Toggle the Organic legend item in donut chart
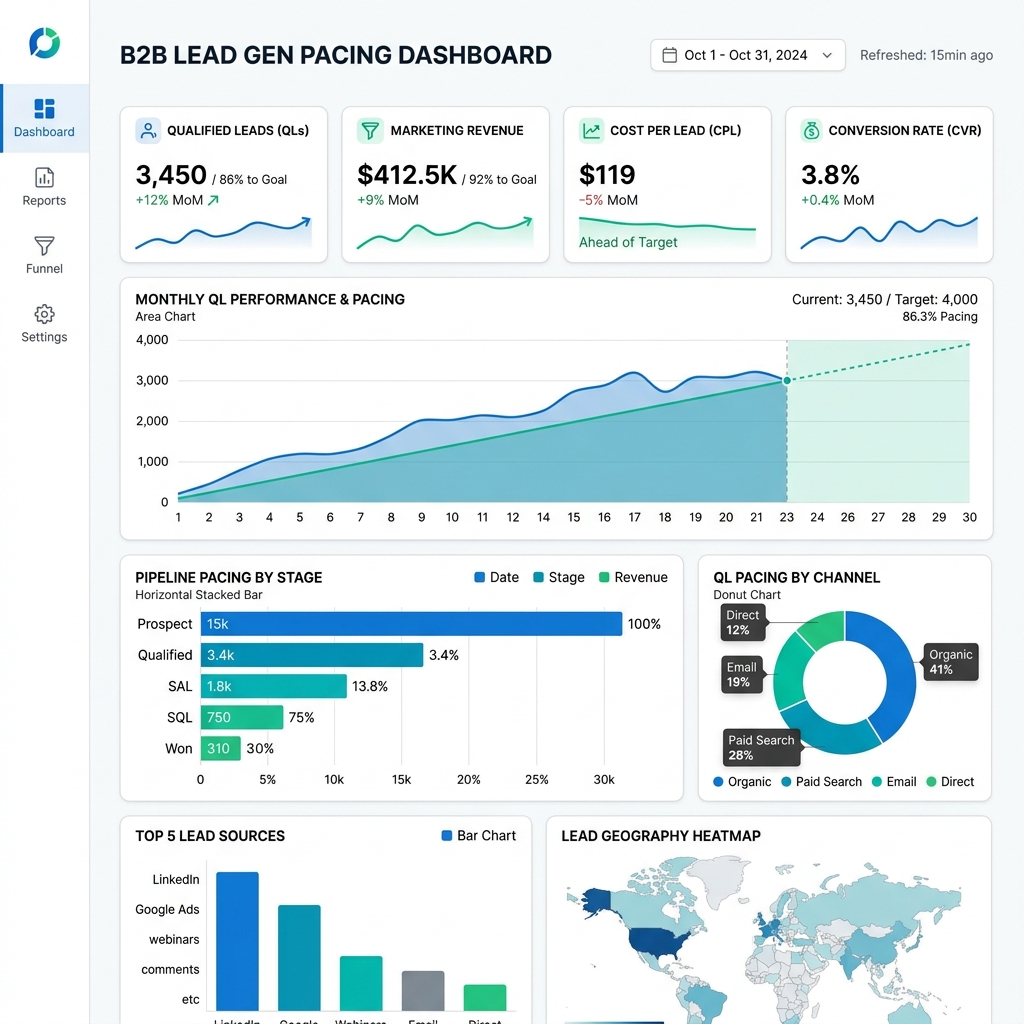This screenshot has height=1024, width=1024. point(742,782)
